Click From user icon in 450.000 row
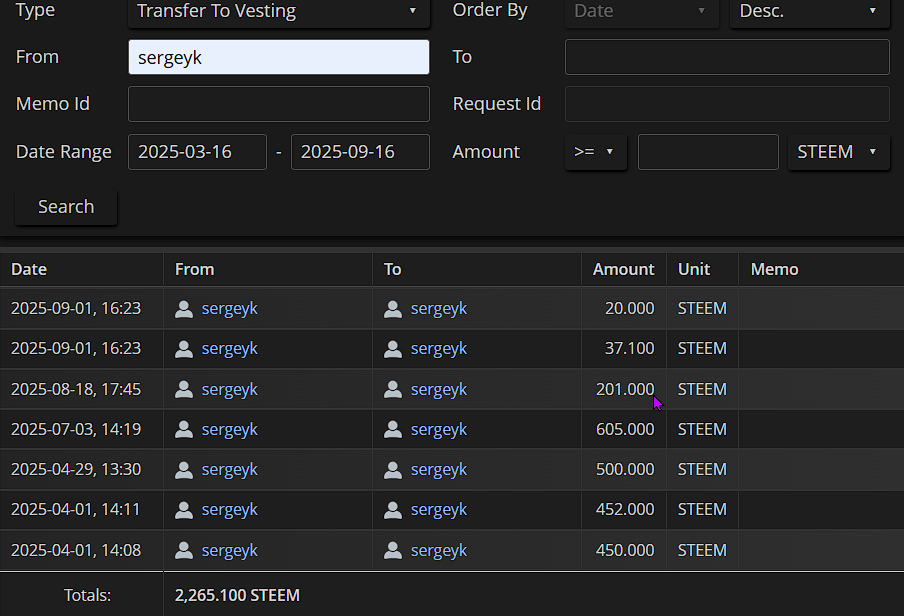 [x=184, y=550]
